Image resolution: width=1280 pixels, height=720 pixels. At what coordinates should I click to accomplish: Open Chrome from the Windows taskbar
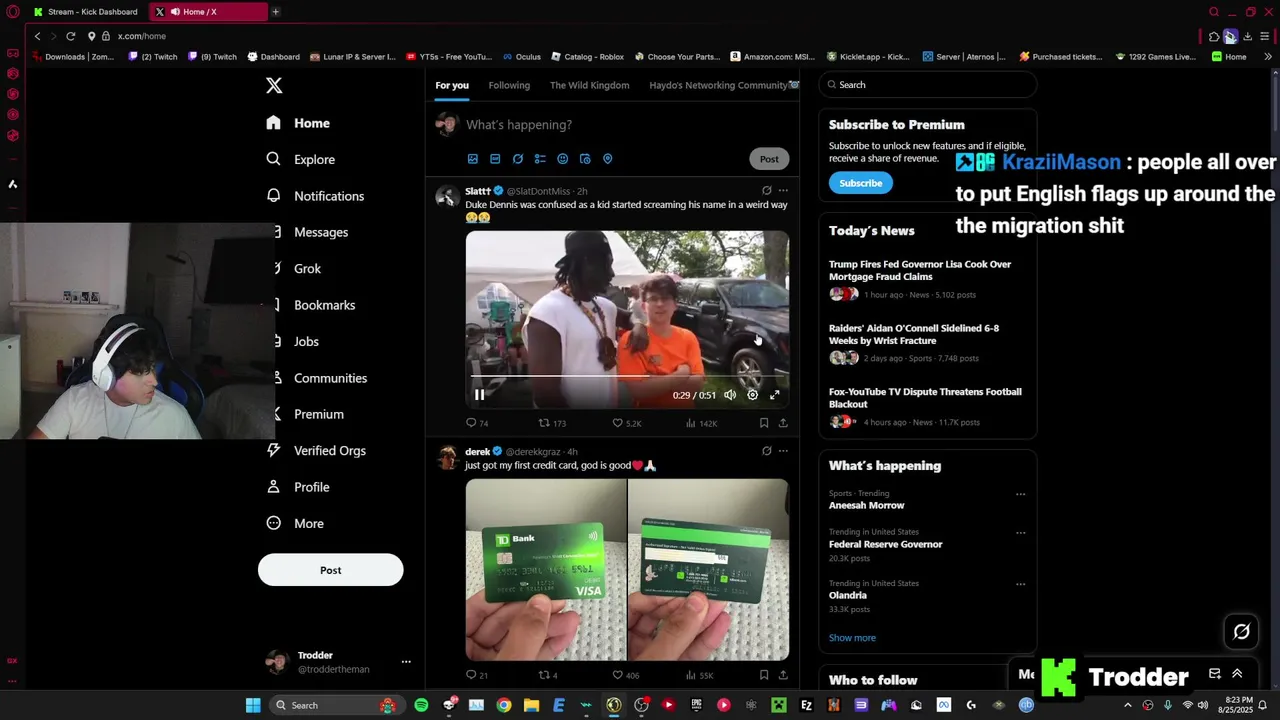click(504, 705)
